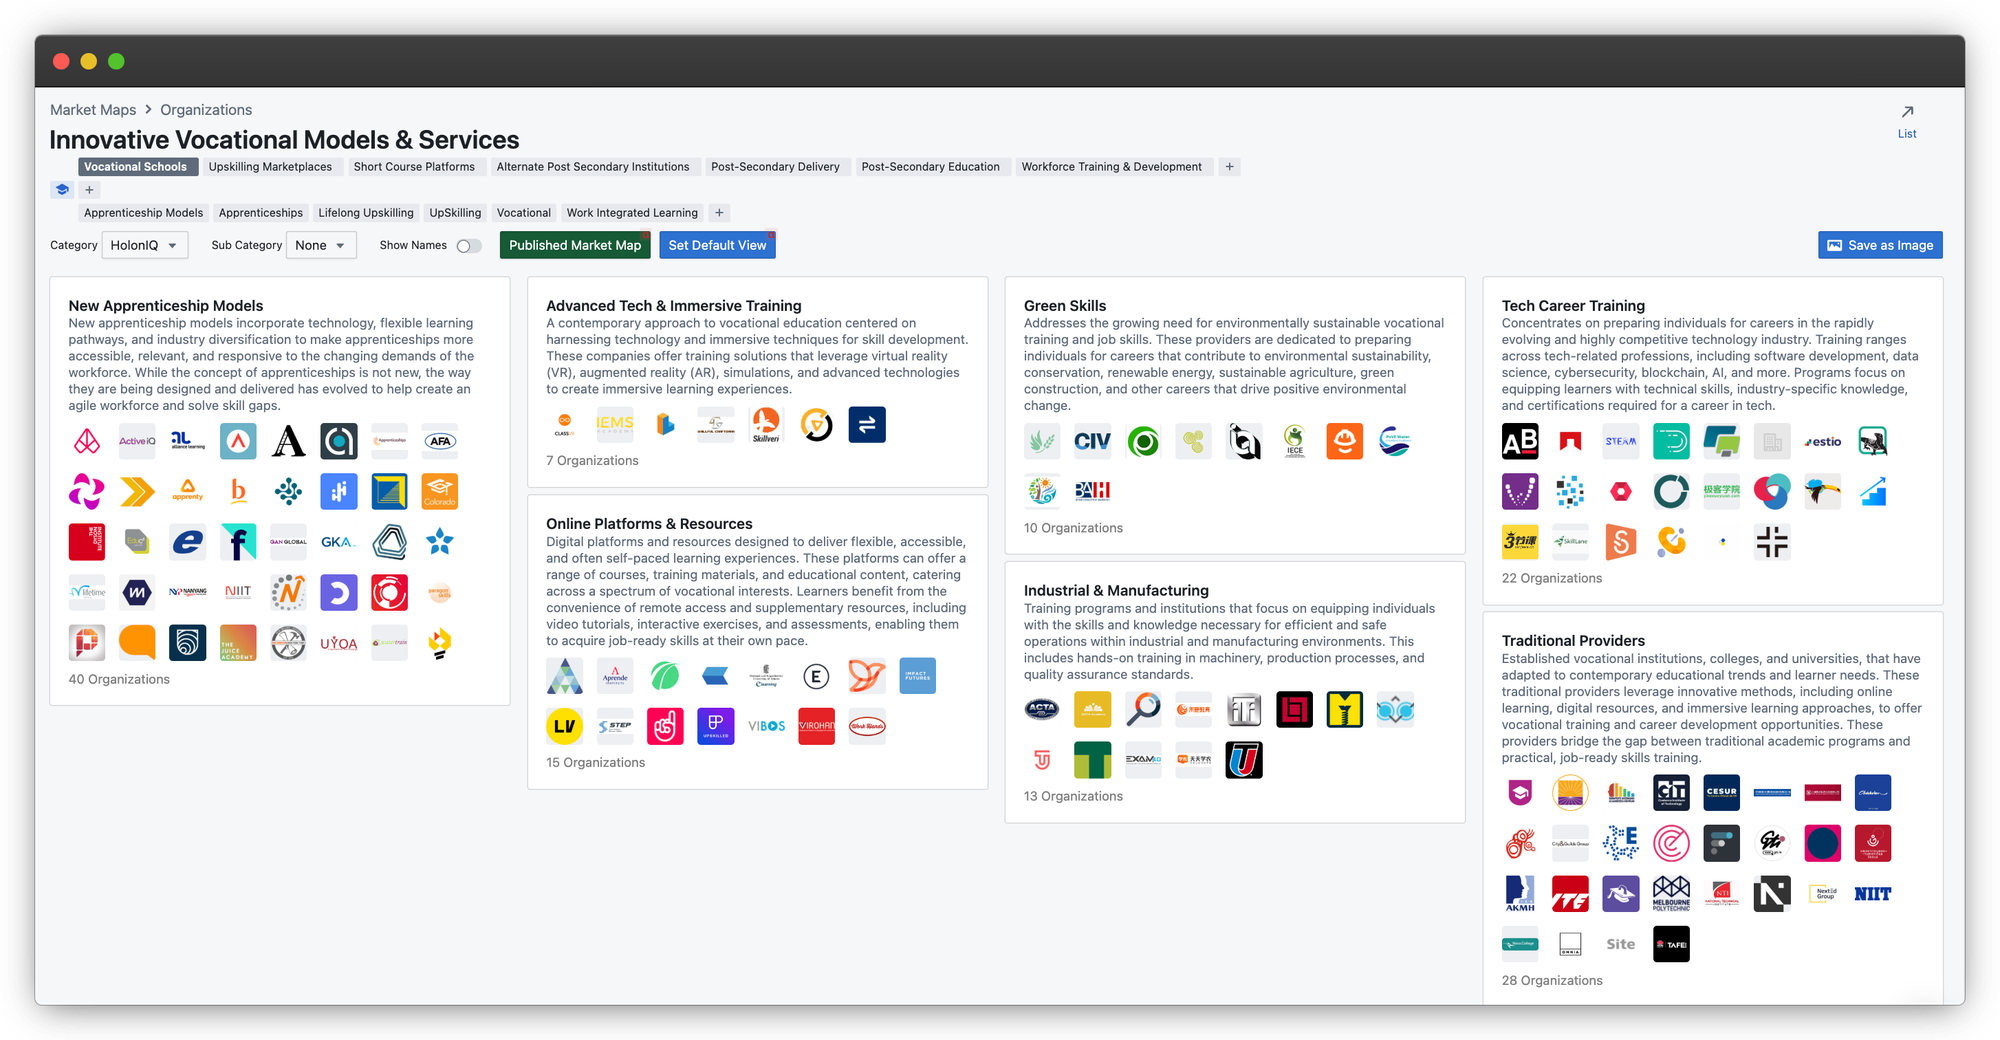Select the Short Course Platforms tag

[414, 167]
